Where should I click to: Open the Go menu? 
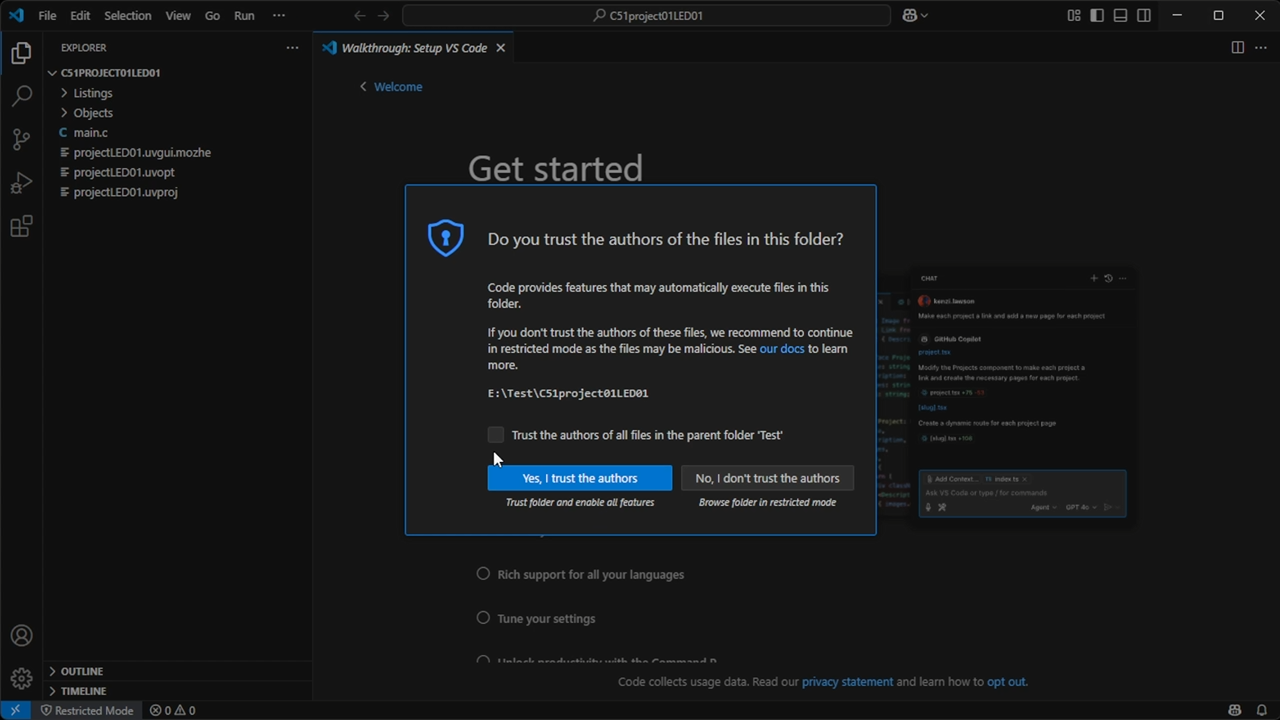212,15
